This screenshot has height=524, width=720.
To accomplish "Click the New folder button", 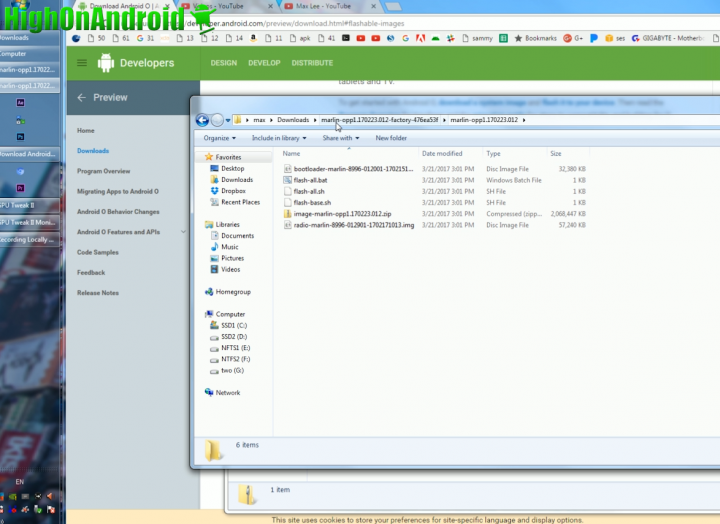I will tap(391, 138).
